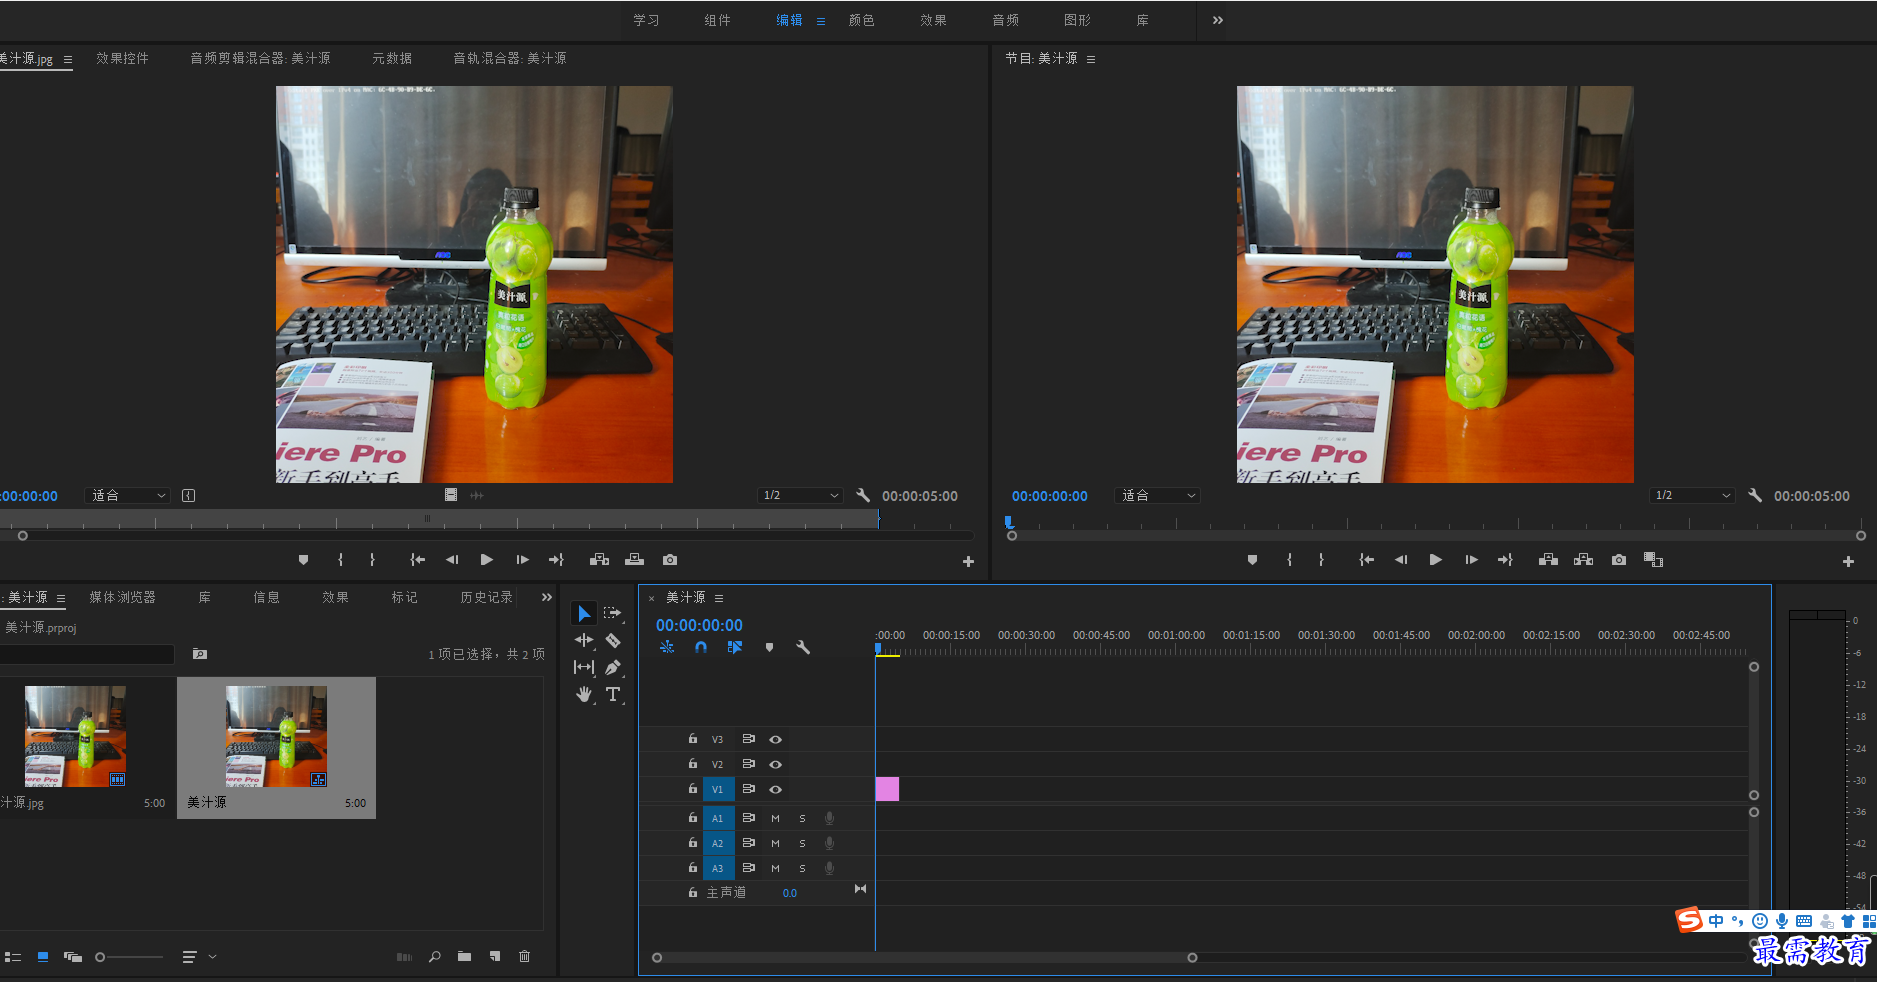
Task: Step back one frame in Program monitor
Action: [x=1400, y=560]
